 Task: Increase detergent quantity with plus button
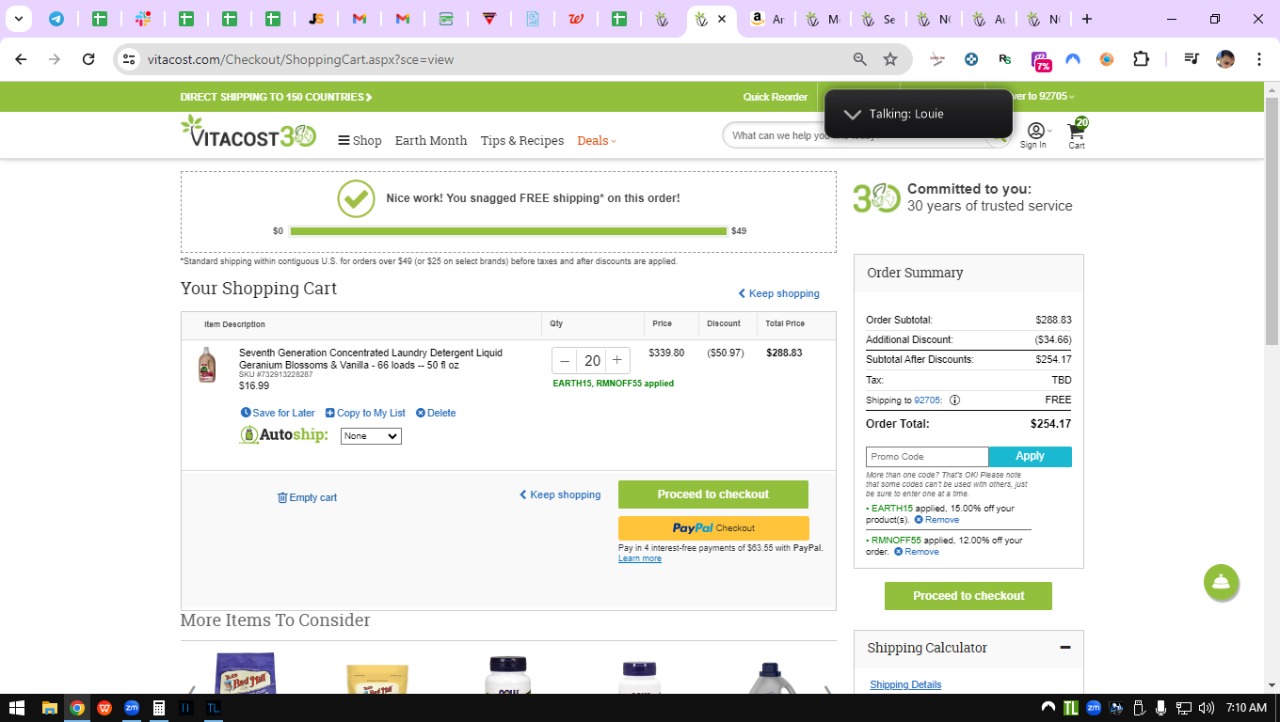pos(617,361)
